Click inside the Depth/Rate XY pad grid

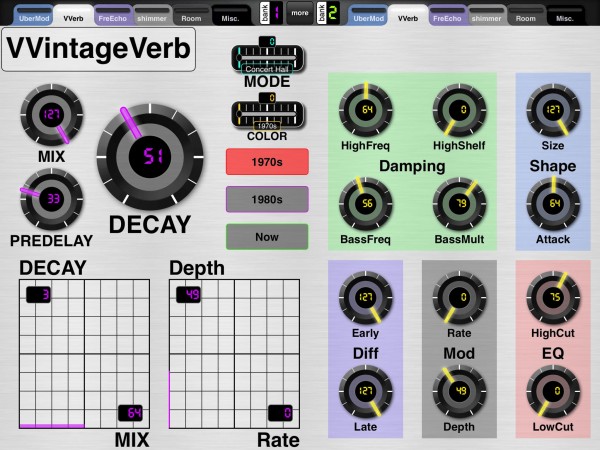pyautogui.click(x=234, y=354)
